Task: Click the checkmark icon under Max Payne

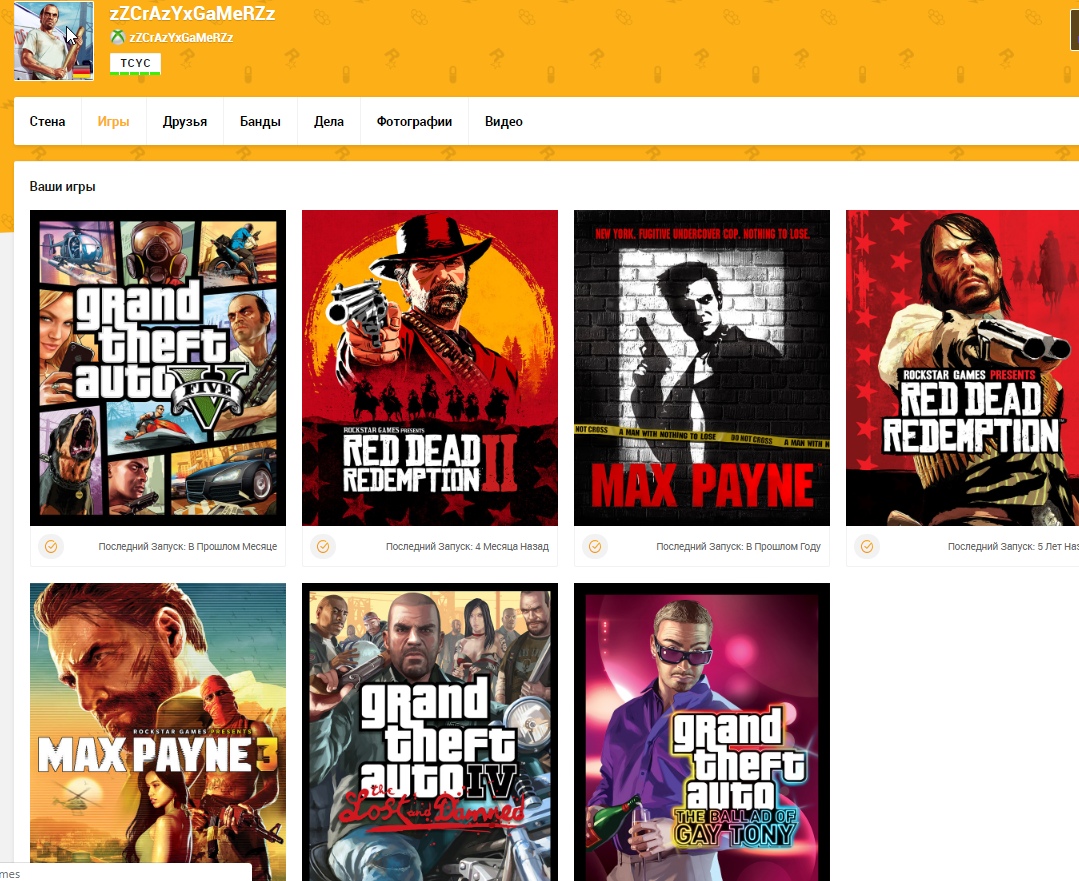Action: (x=595, y=546)
